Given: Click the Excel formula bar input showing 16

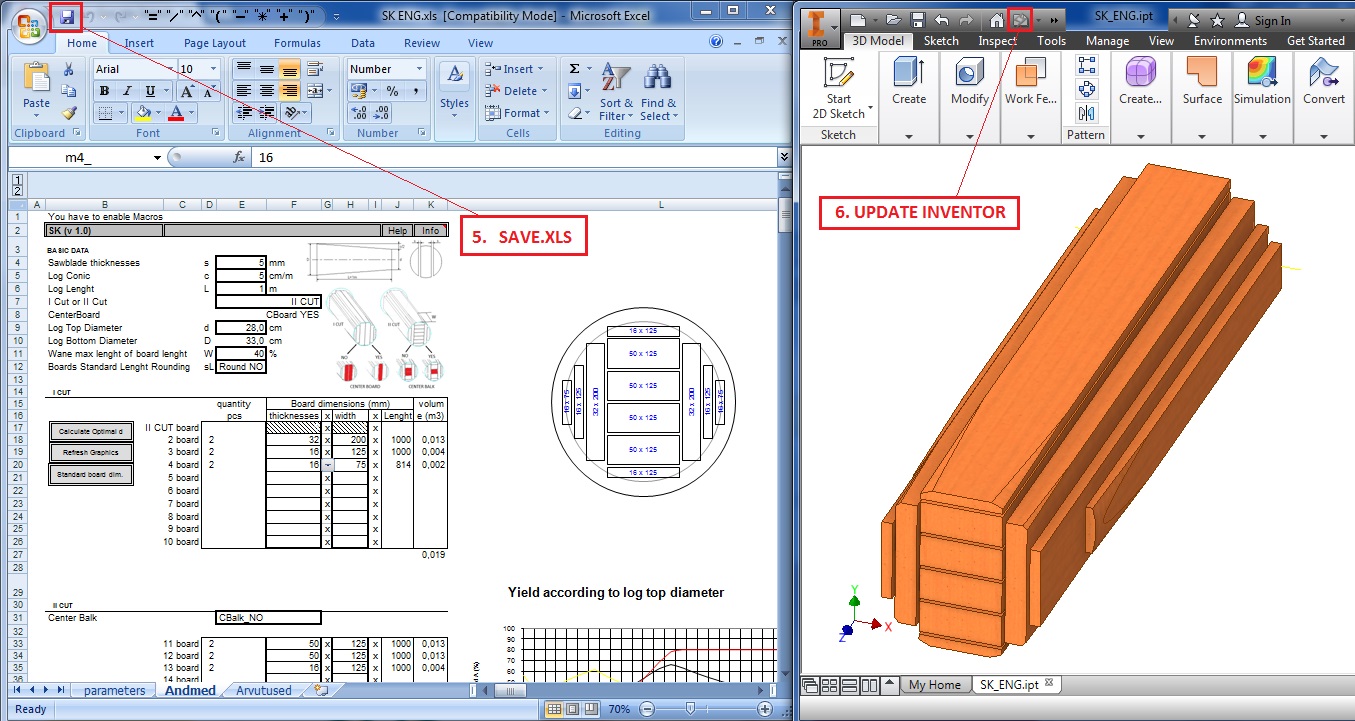Looking at the screenshot, I should tap(514, 158).
